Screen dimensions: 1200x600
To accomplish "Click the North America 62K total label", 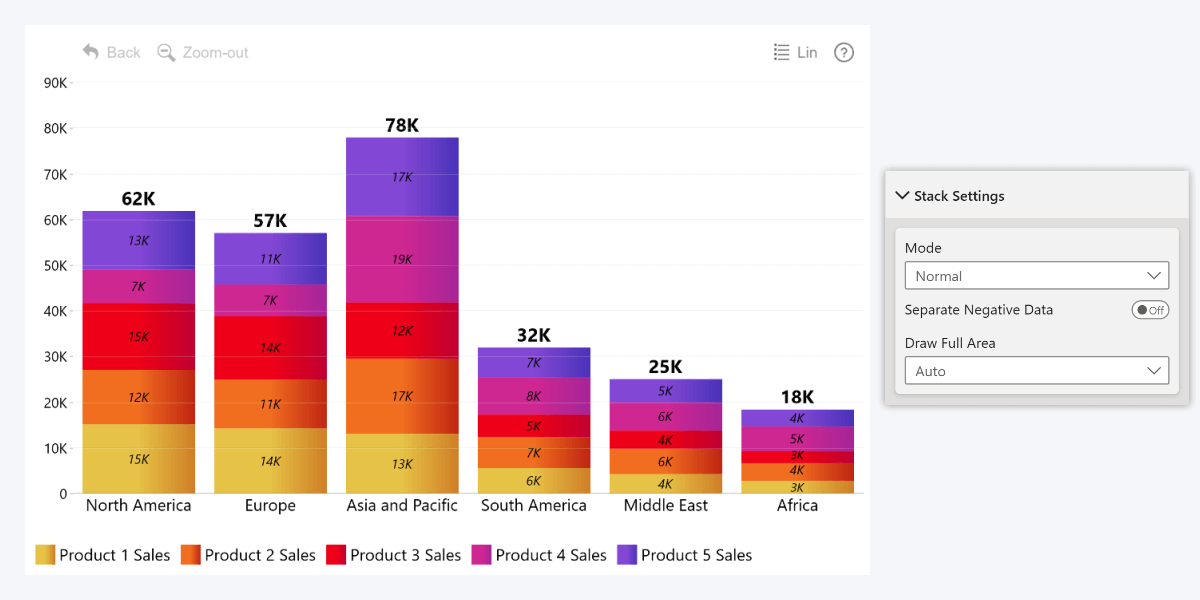I will [138, 199].
